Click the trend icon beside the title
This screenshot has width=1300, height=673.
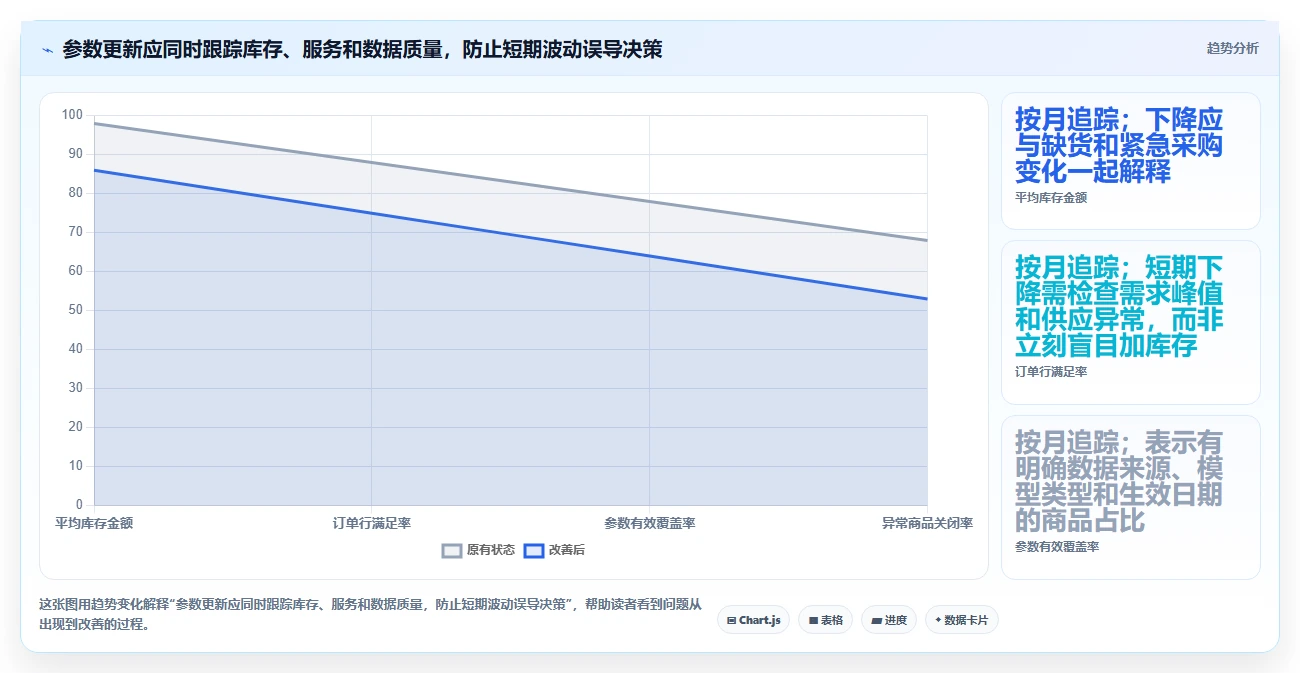tap(47, 50)
